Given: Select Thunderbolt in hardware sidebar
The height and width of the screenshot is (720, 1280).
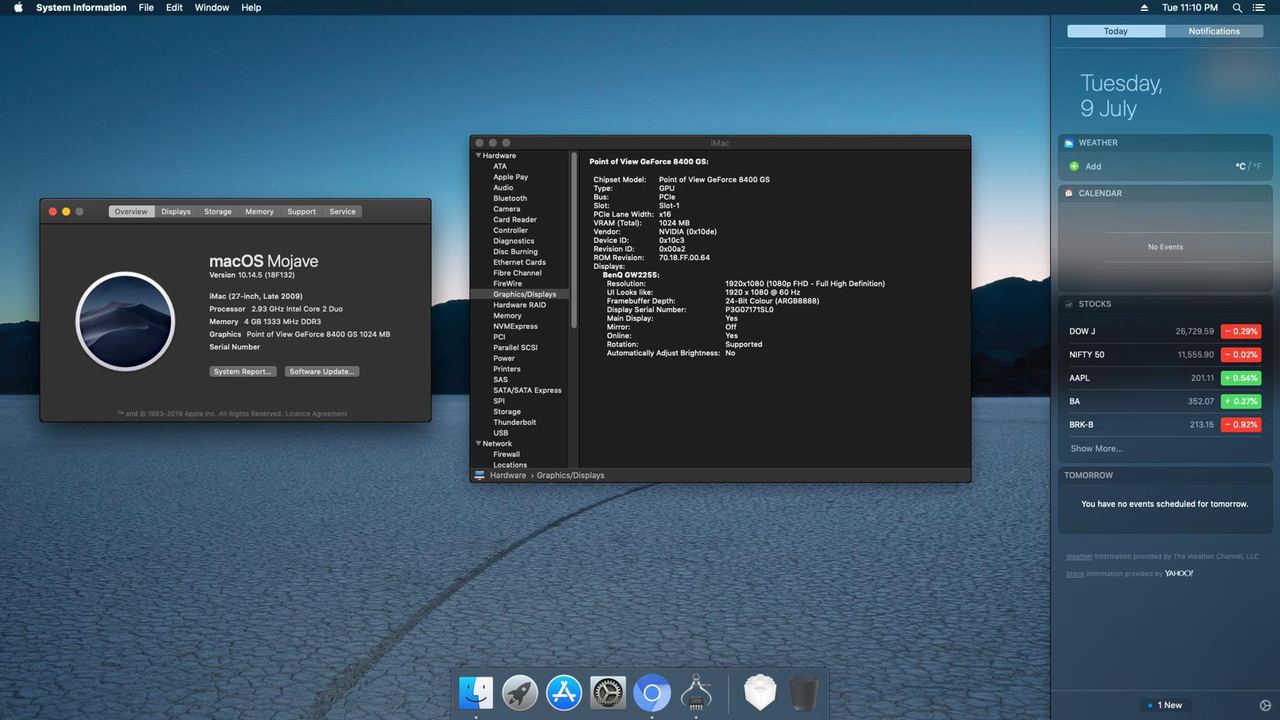Looking at the screenshot, I should pos(515,422).
